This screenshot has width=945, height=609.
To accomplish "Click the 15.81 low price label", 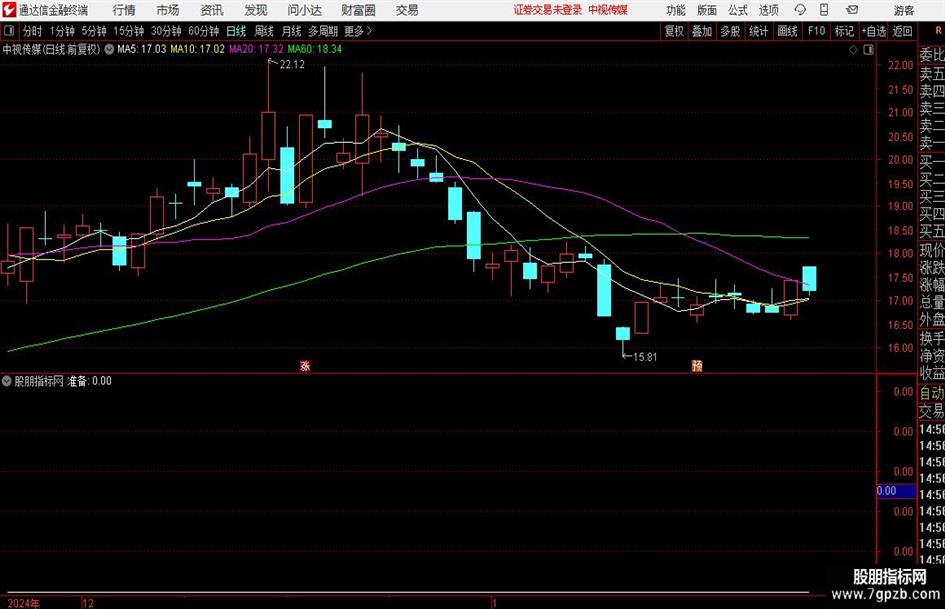I will click(x=645, y=357).
